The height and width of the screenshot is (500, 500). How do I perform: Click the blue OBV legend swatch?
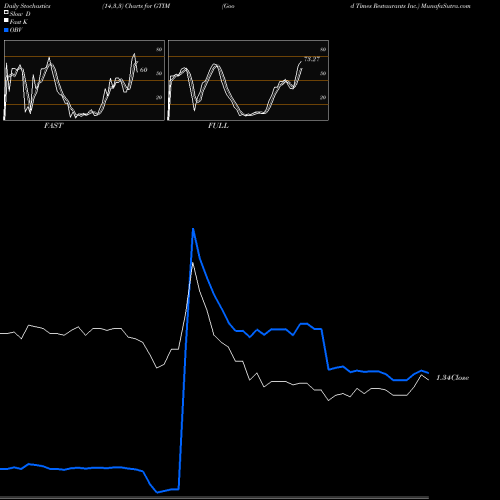(6, 30)
